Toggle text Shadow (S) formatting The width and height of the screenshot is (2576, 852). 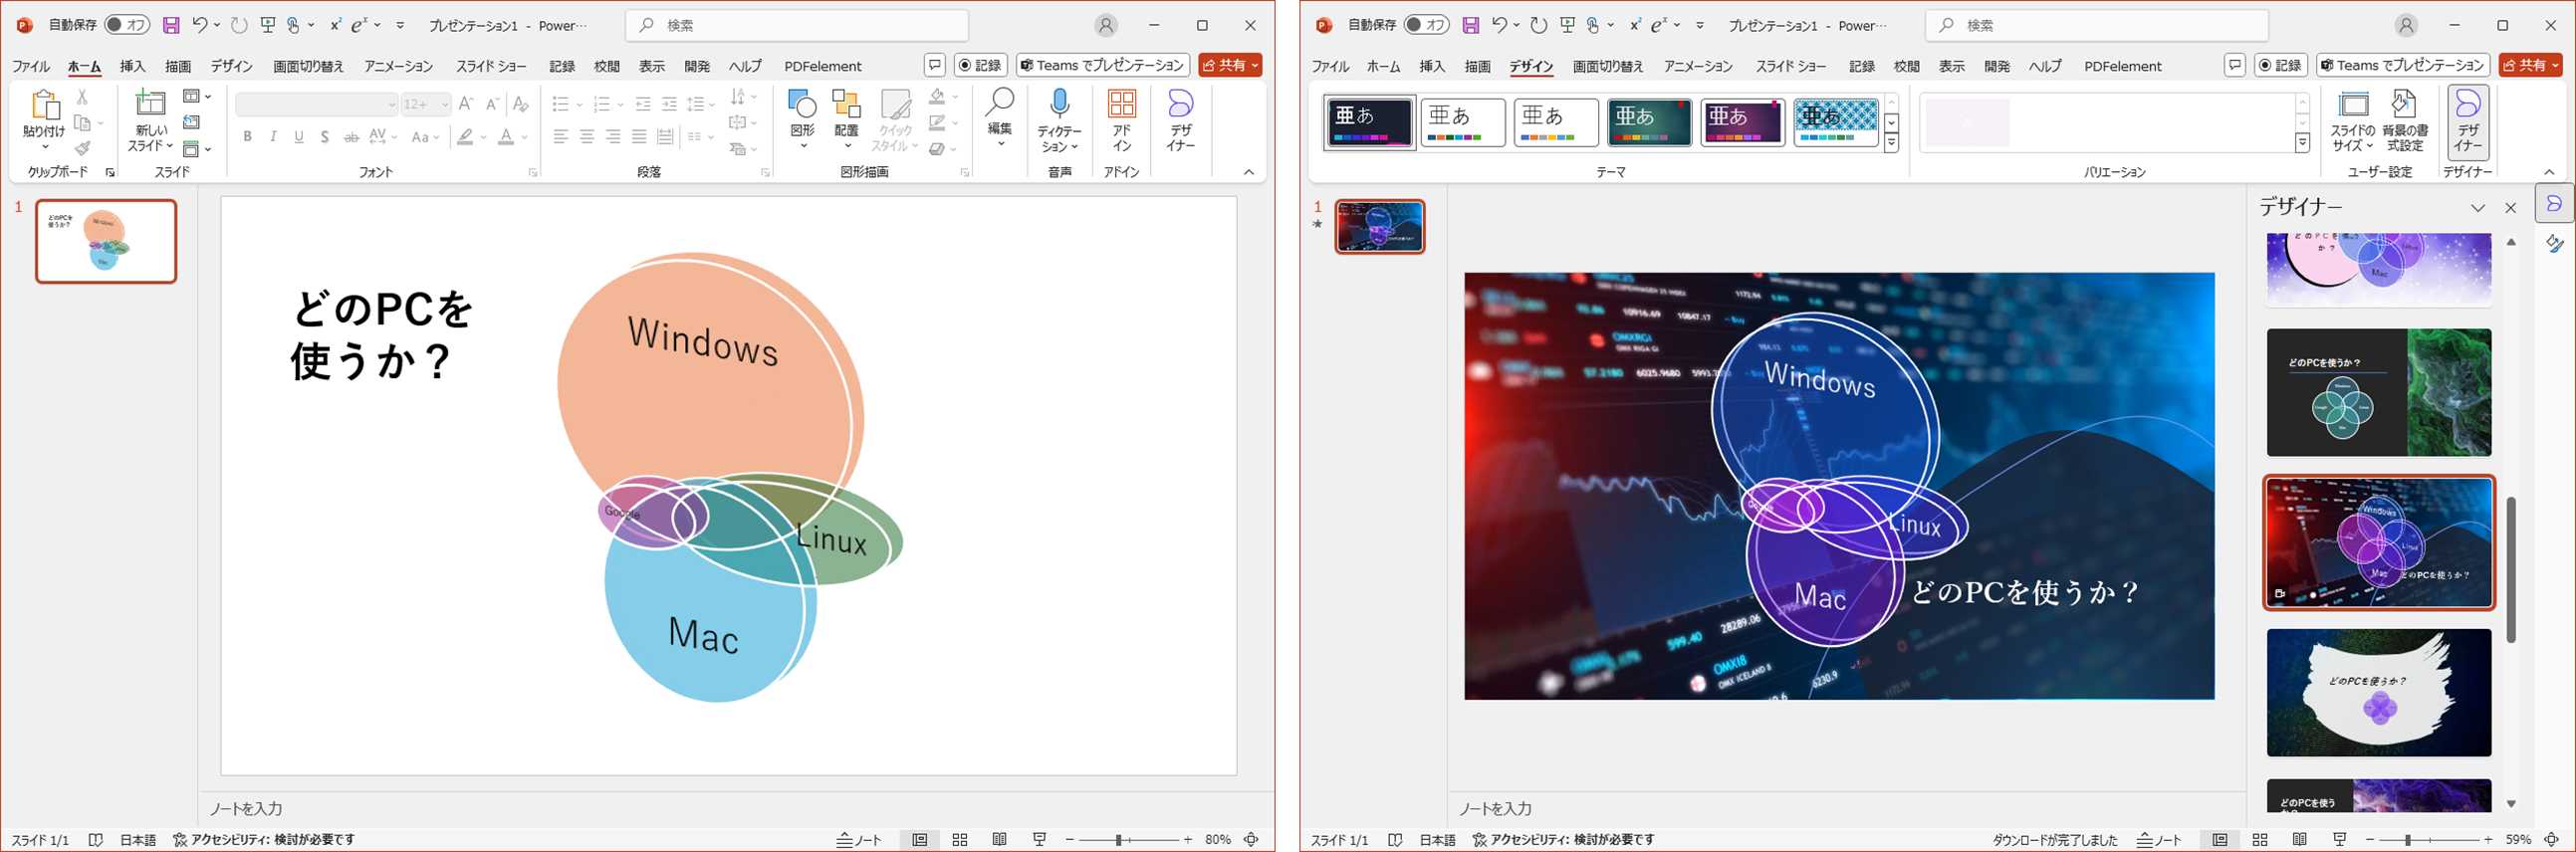pyautogui.click(x=325, y=136)
